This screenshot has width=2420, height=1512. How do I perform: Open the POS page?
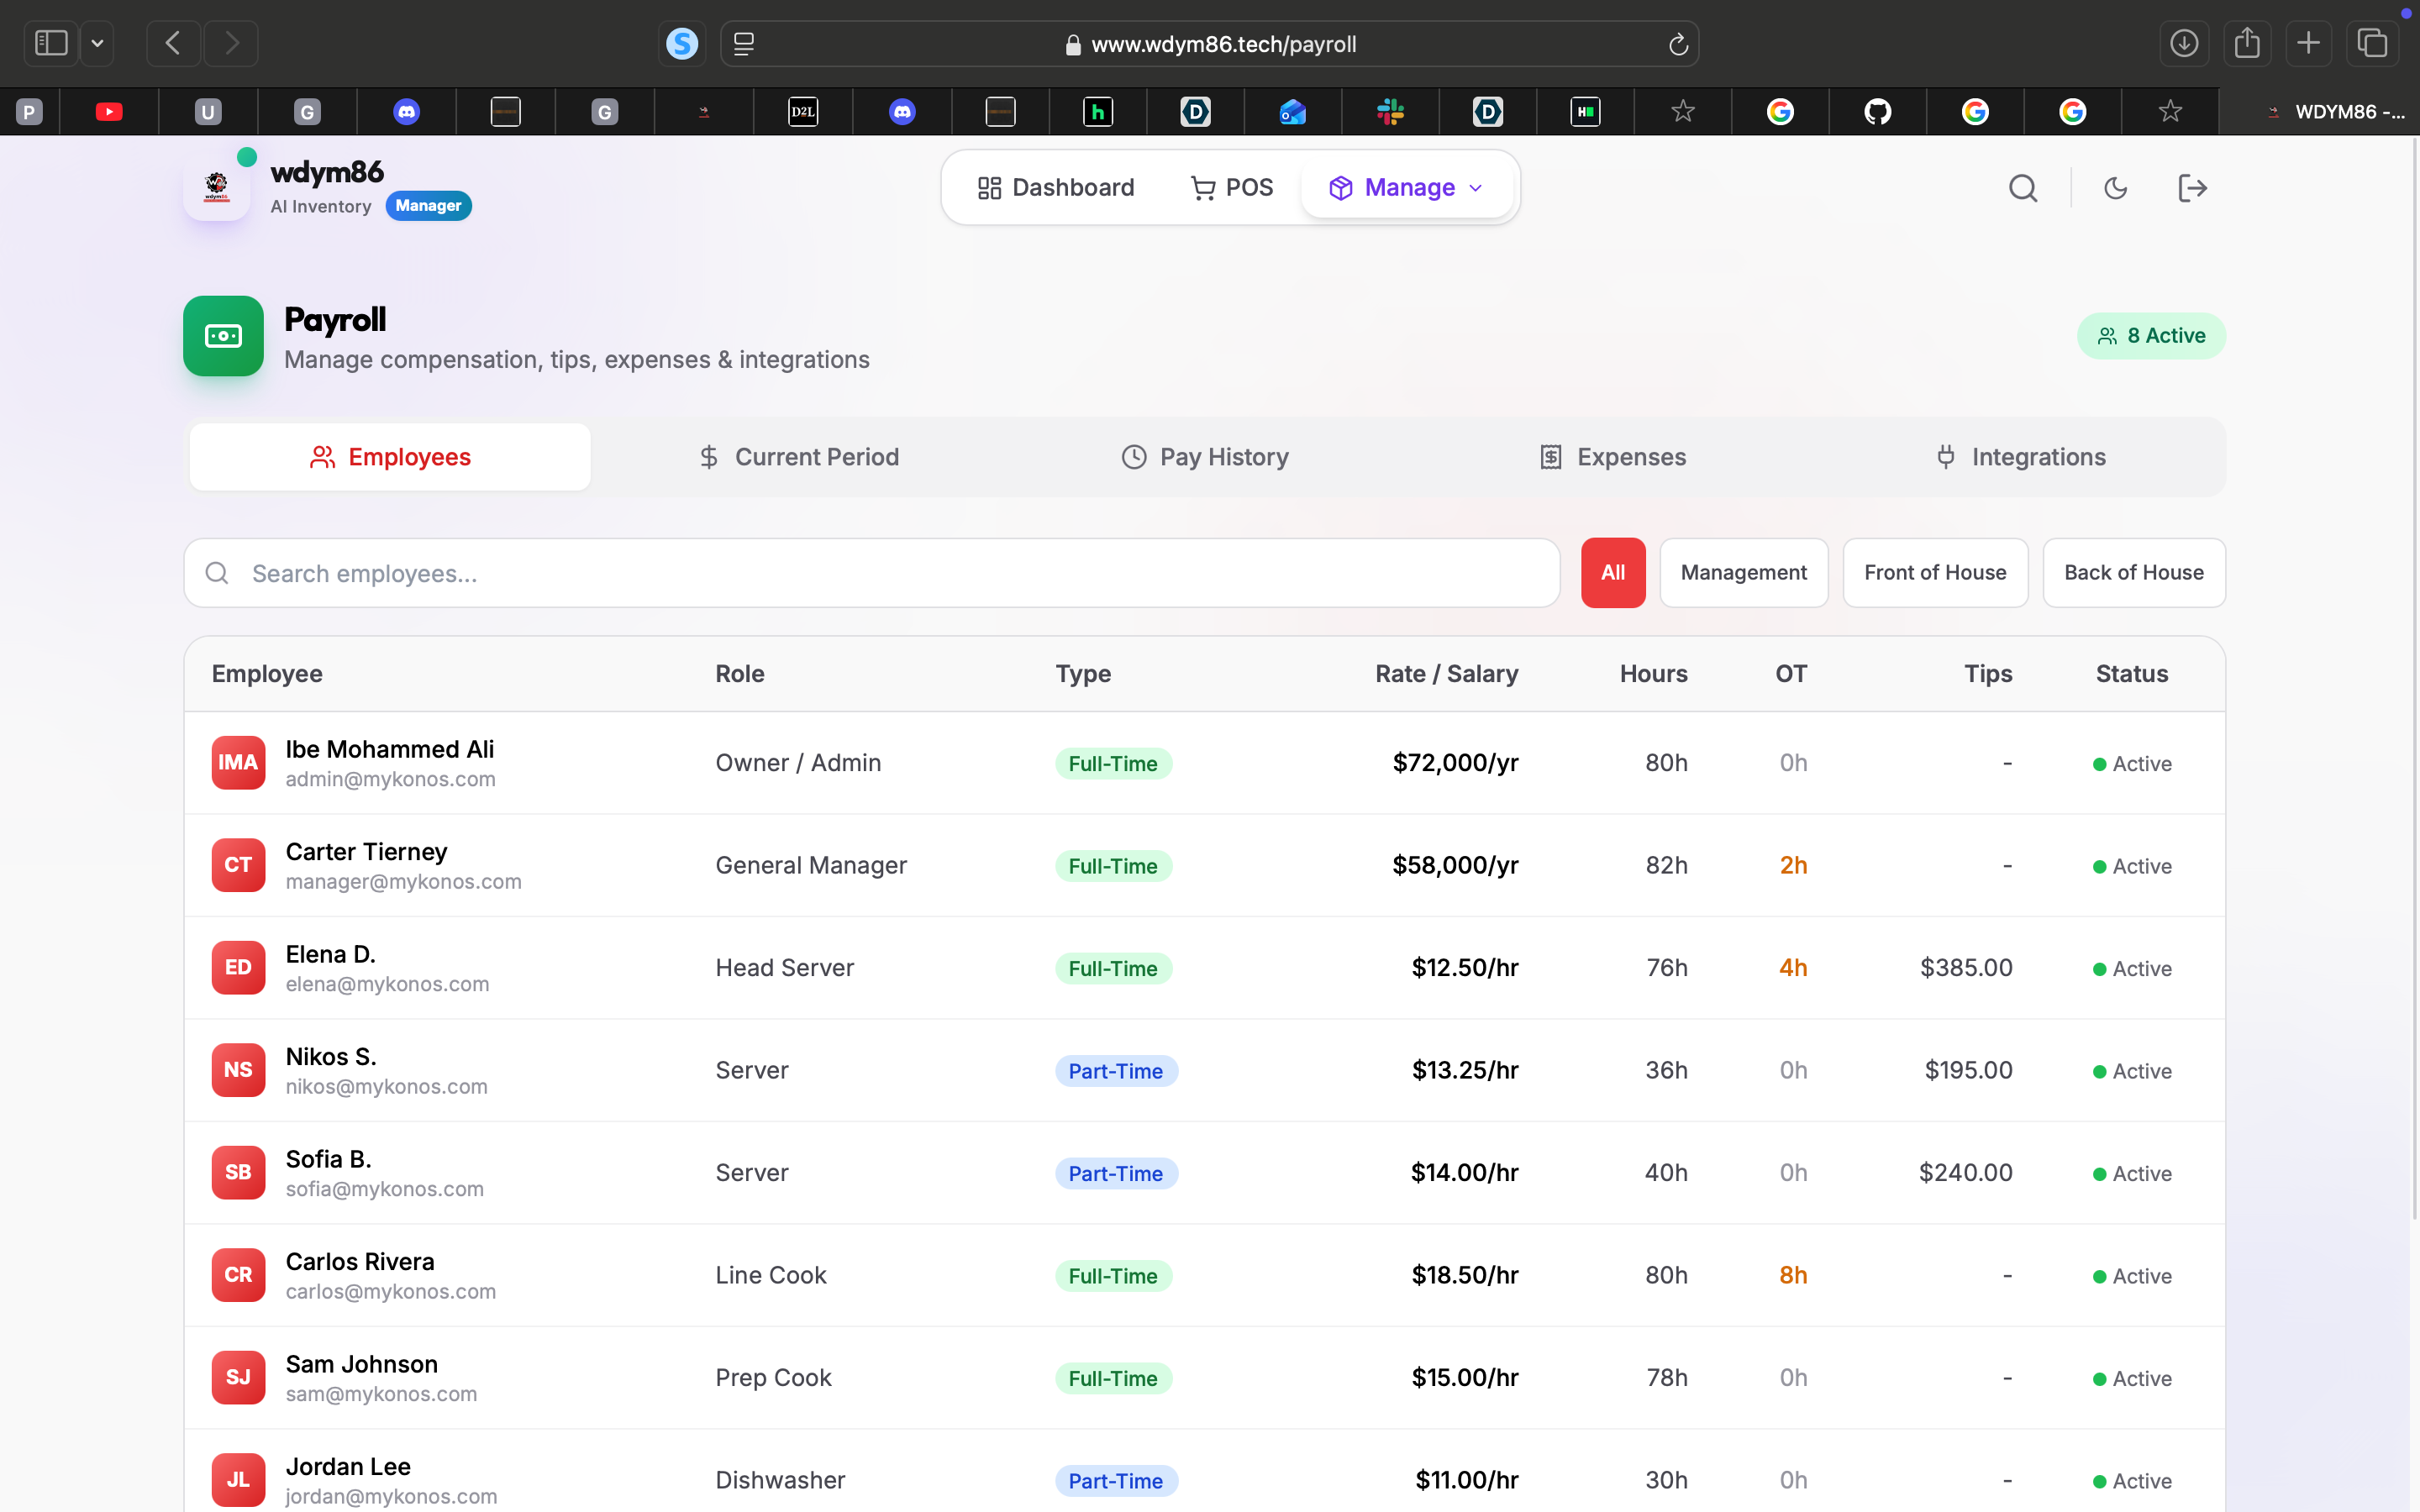click(x=1232, y=188)
